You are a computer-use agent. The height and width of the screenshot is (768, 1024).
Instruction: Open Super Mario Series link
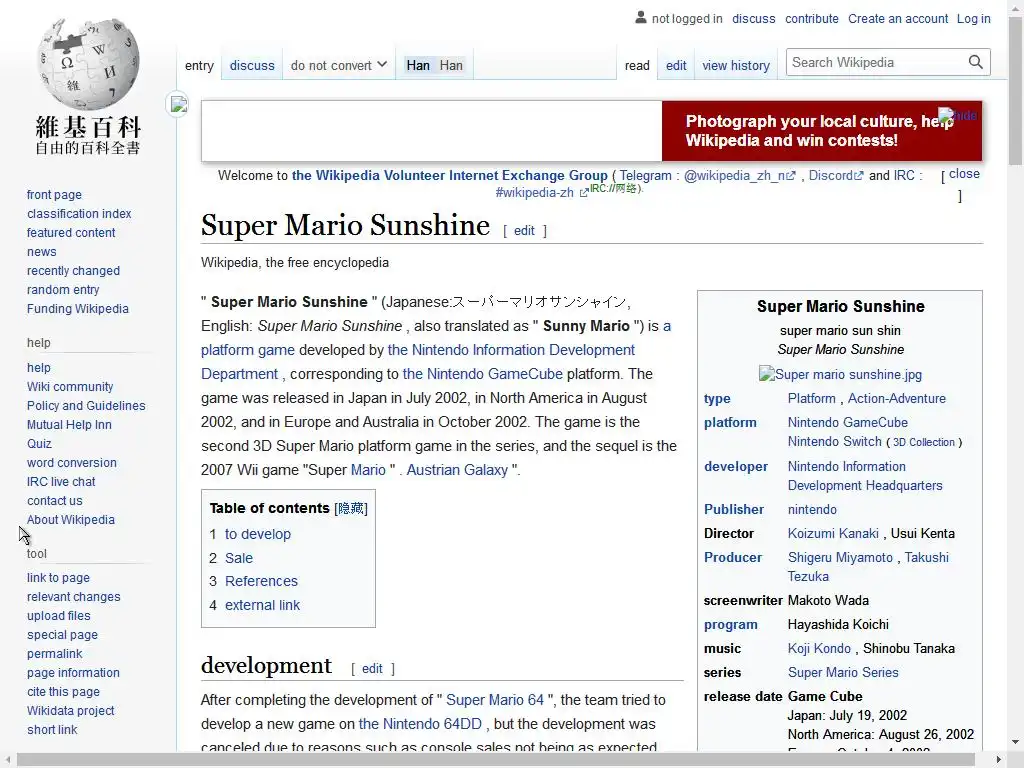pos(843,673)
